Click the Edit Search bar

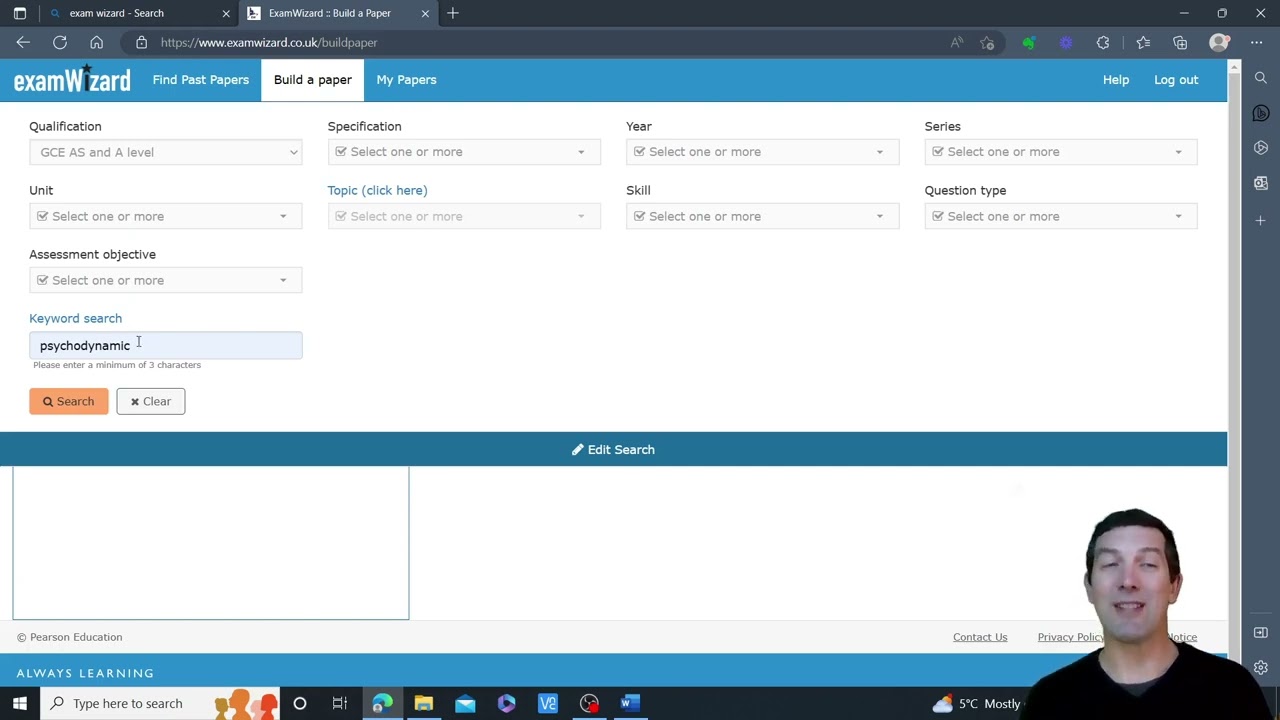pyautogui.click(x=613, y=450)
